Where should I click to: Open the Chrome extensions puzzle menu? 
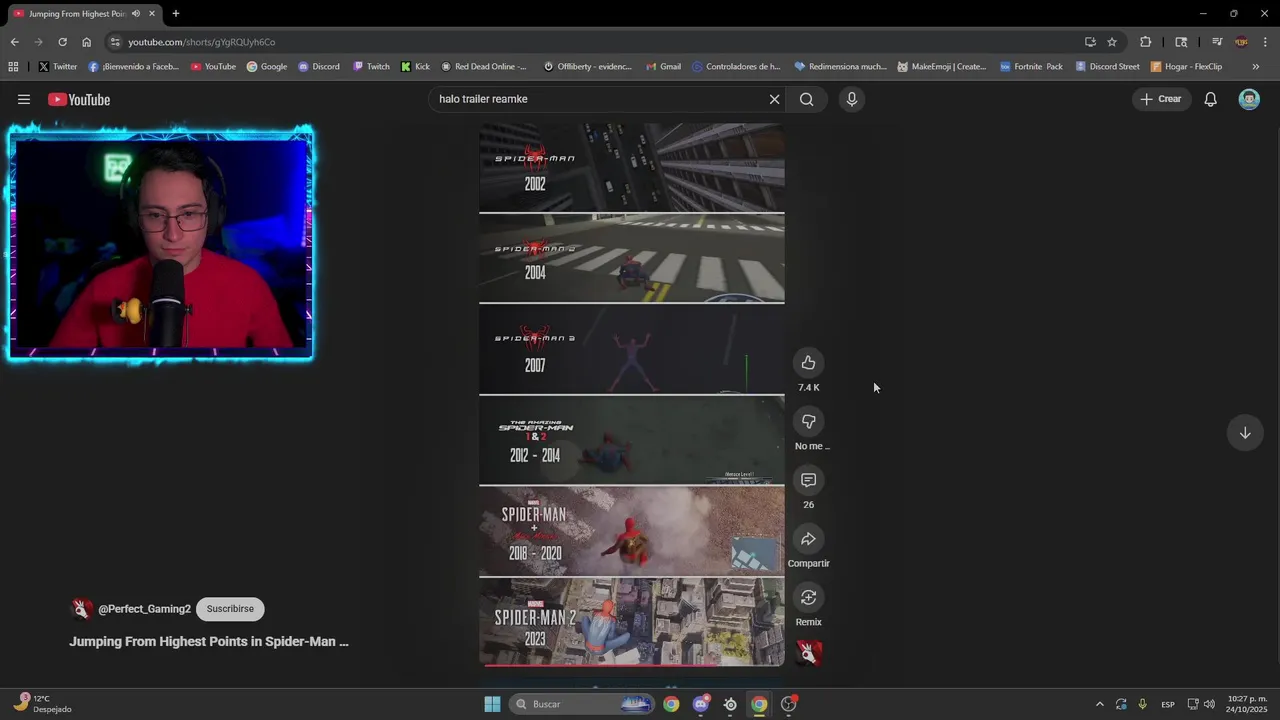coord(1145,42)
